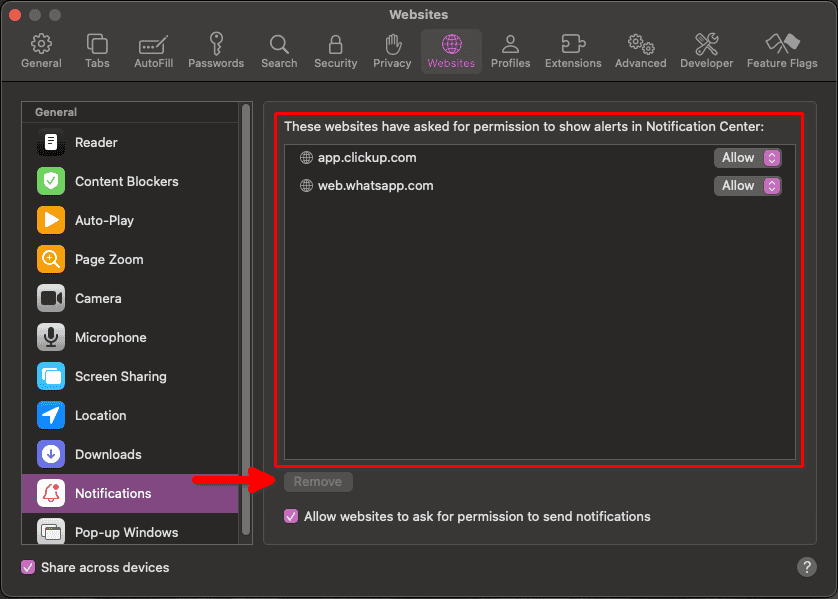Go to the Privacy hand icon
838x599 pixels.
(392, 51)
